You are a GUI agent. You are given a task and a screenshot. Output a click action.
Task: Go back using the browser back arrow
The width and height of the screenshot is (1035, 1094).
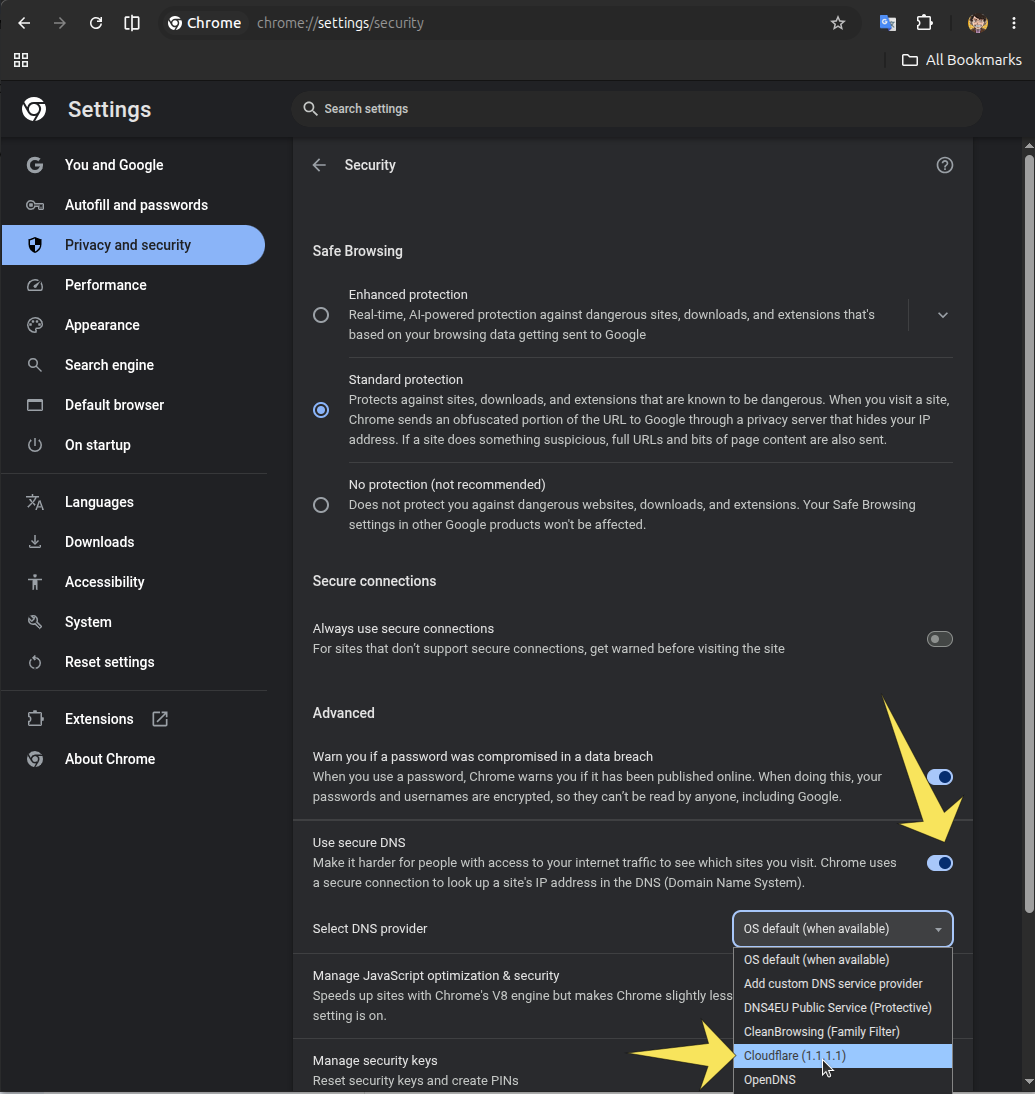24,23
